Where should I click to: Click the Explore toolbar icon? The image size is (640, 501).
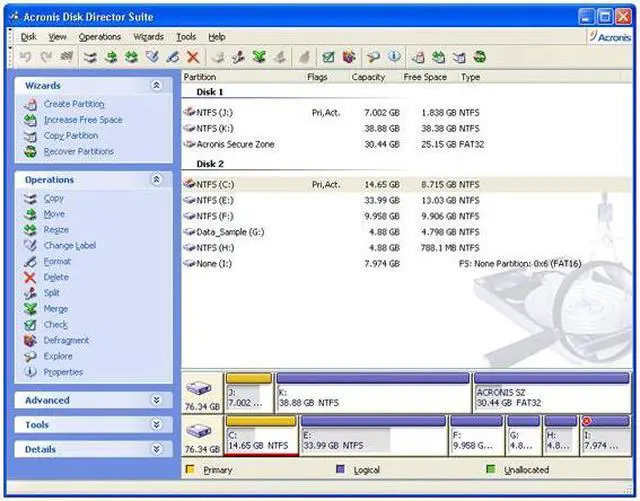coord(373,57)
